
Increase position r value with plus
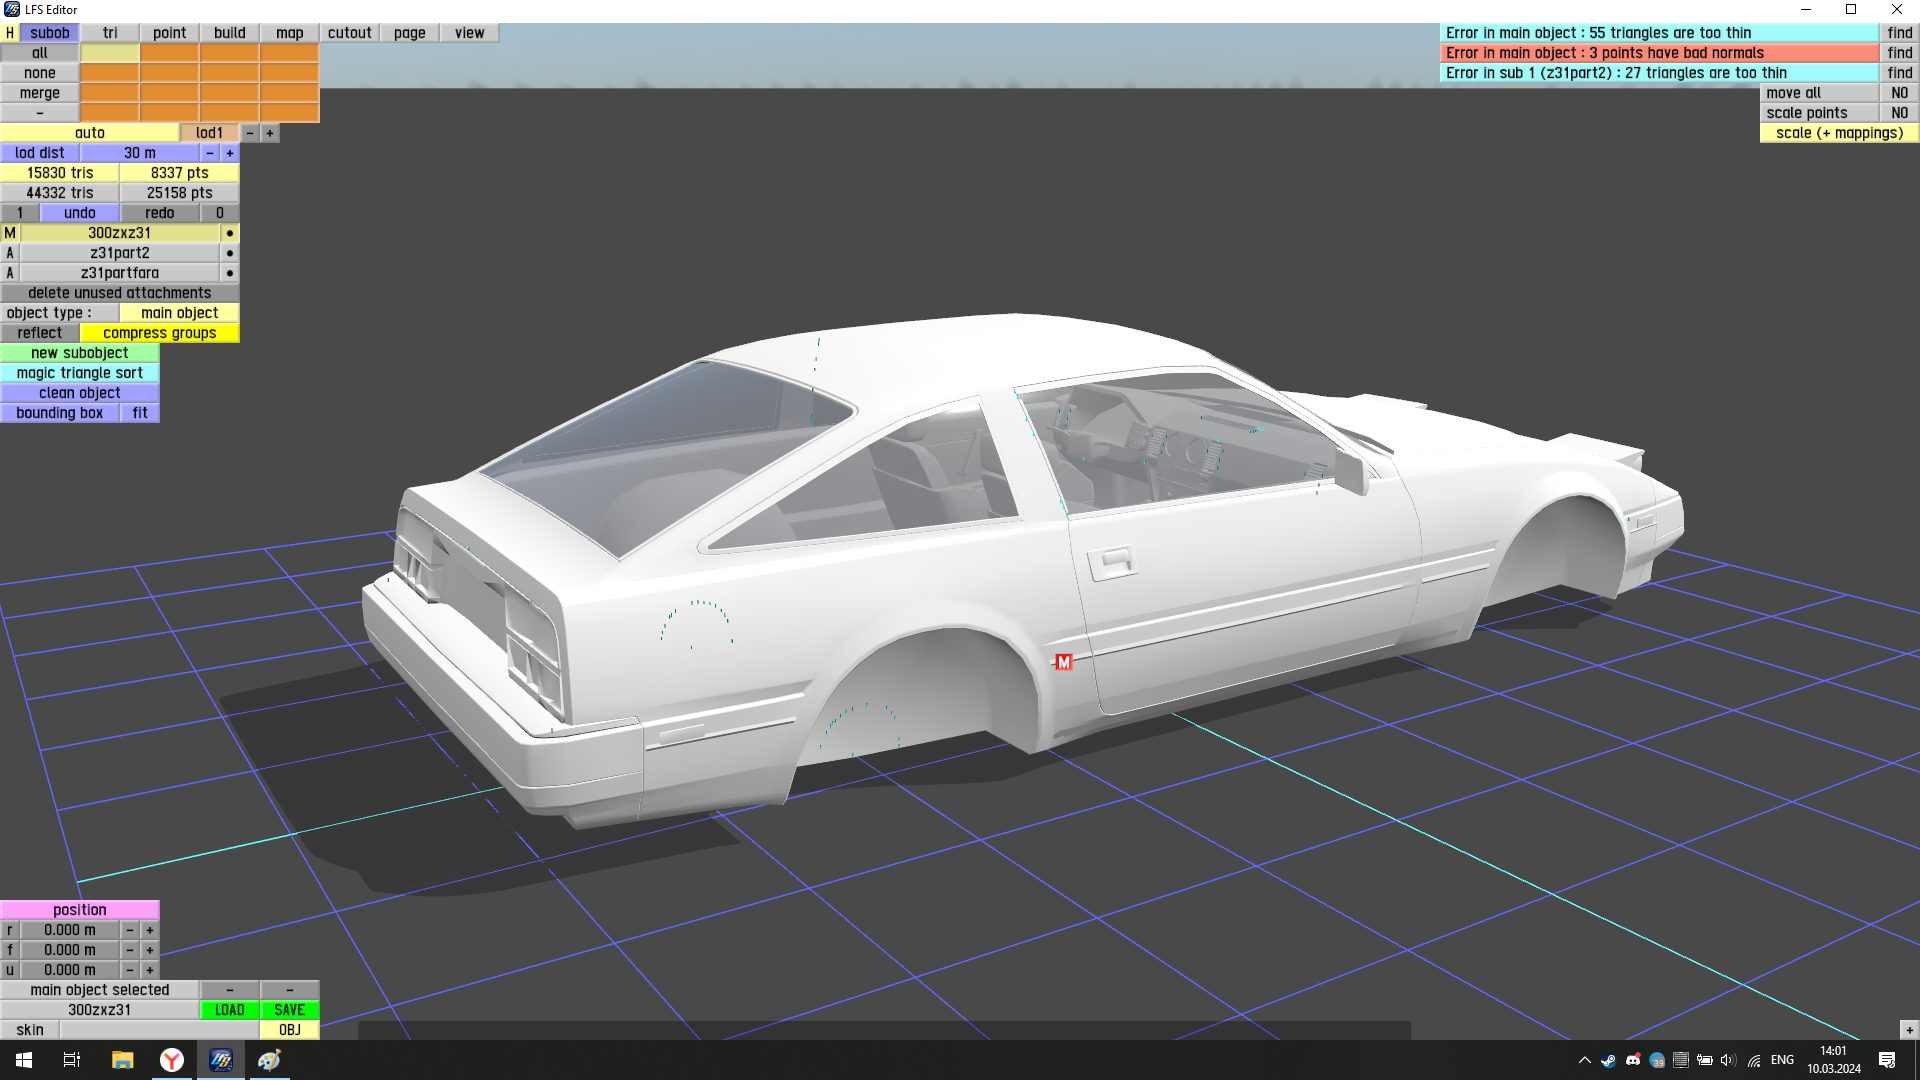(150, 930)
